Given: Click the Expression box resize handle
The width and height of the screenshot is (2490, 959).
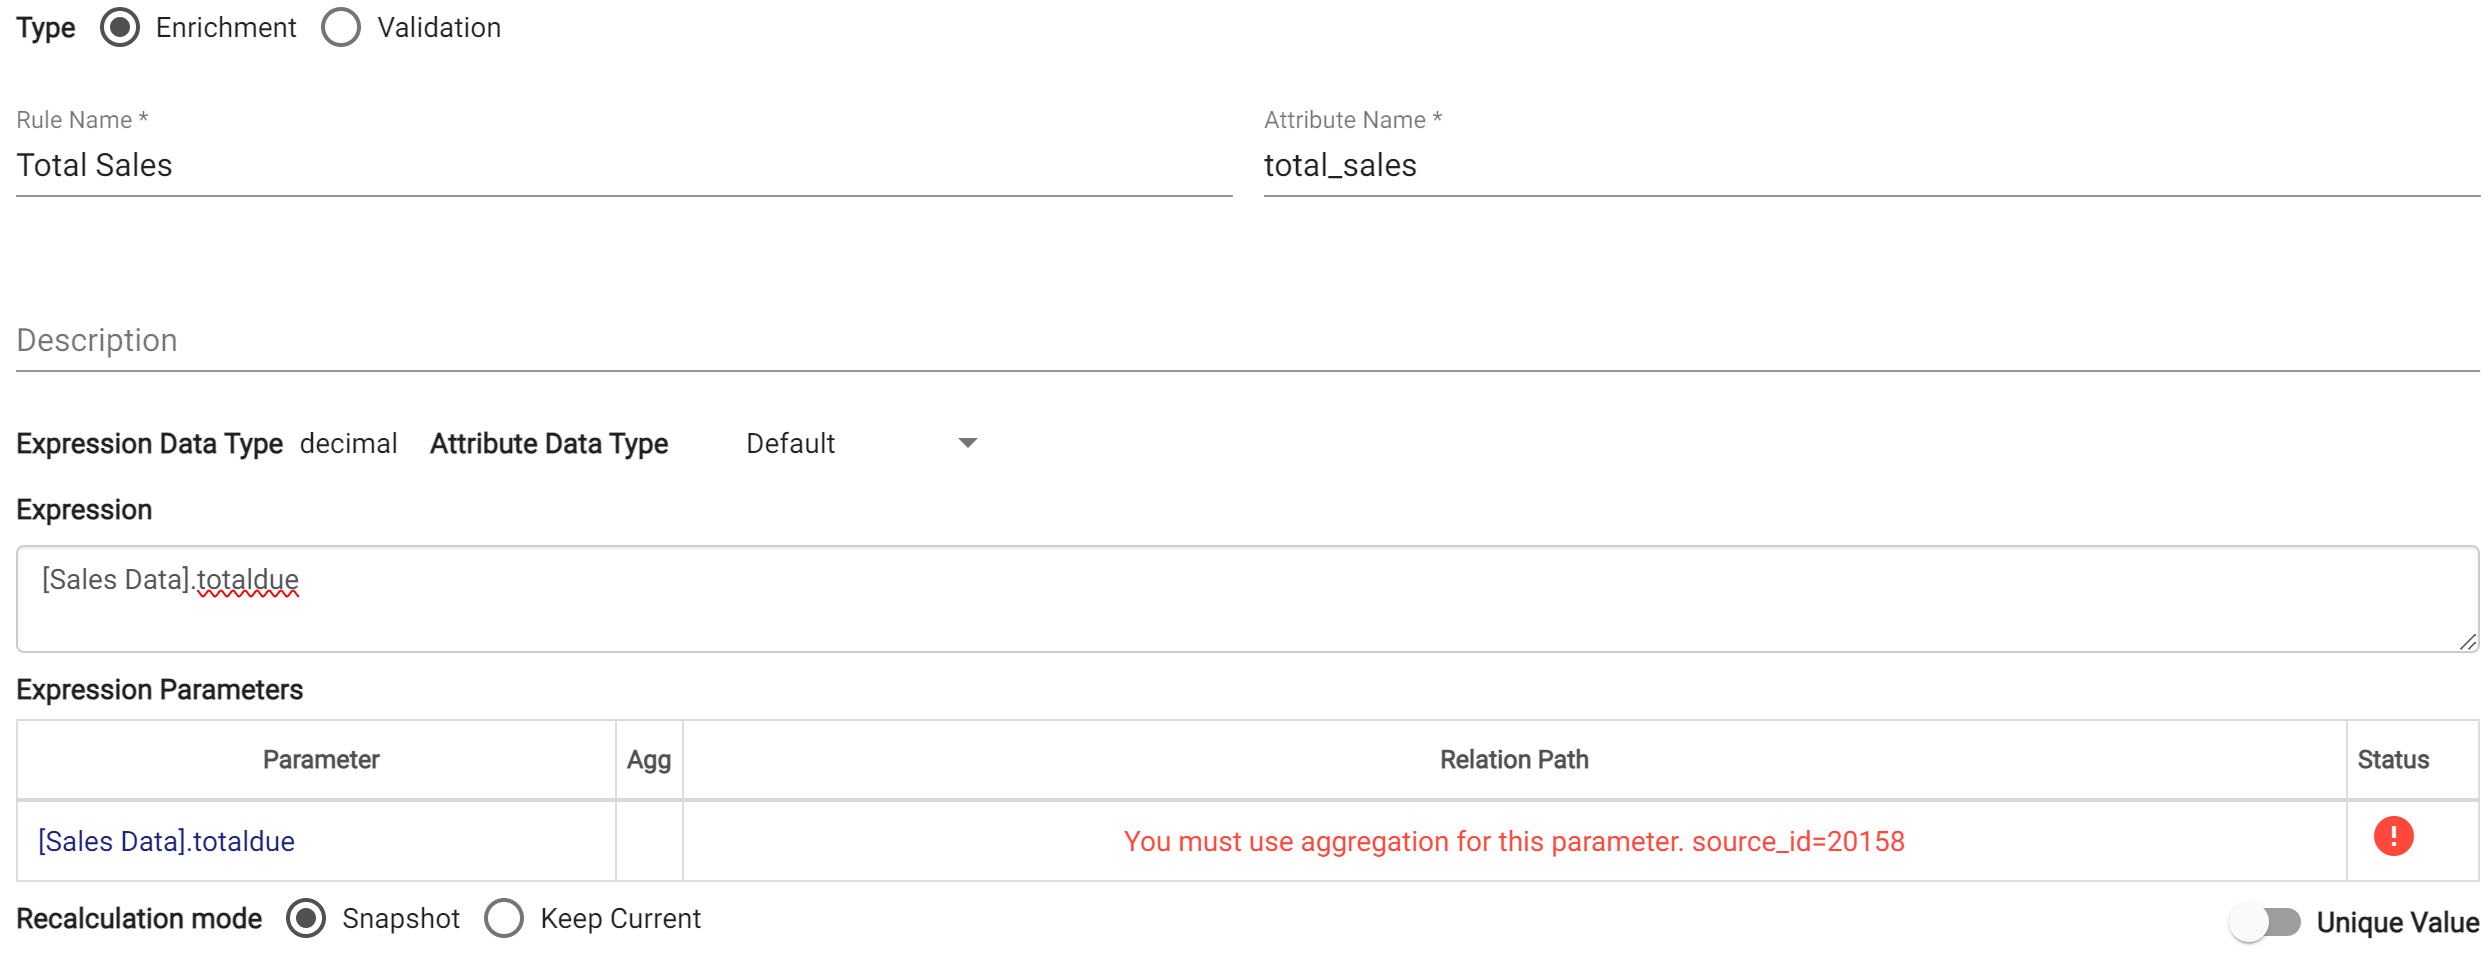Looking at the screenshot, I should coord(2468,642).
